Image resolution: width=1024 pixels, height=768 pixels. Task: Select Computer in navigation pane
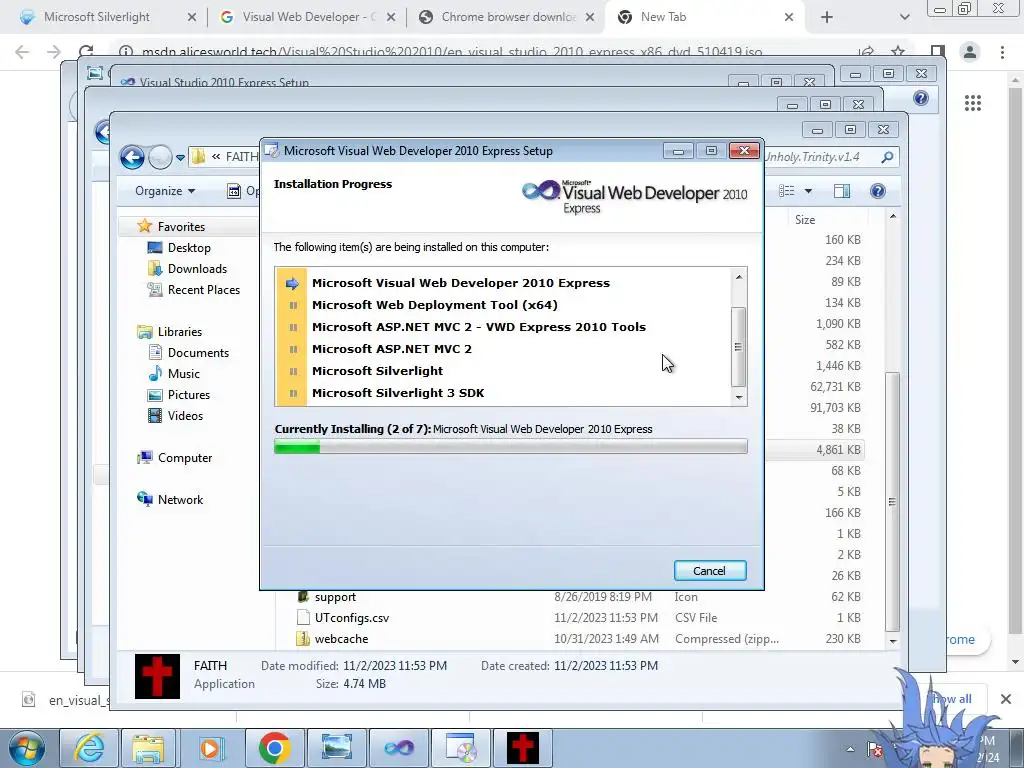(184, 458)
